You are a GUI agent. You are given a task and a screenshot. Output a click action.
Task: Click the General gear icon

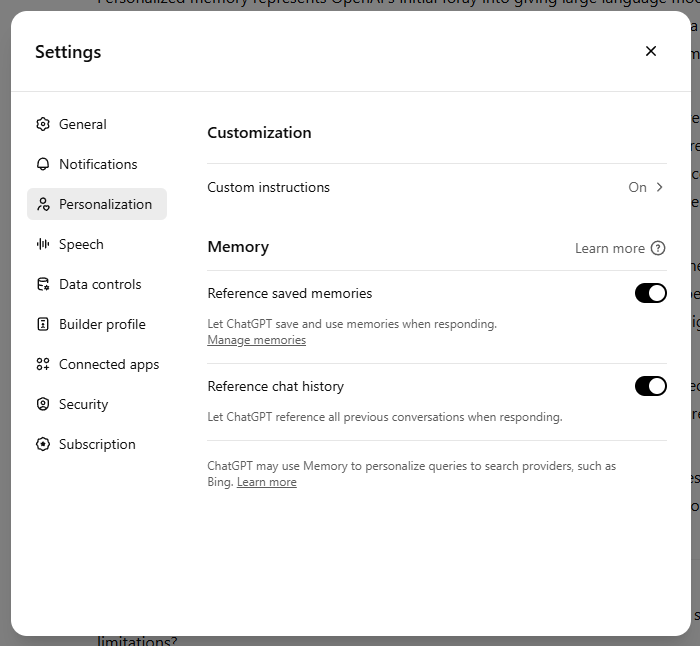(43, 124)
